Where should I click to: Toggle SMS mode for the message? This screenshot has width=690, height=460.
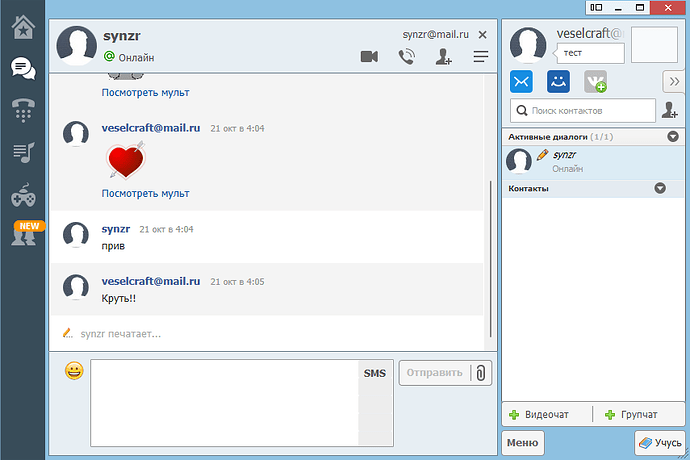coord(374,373)
